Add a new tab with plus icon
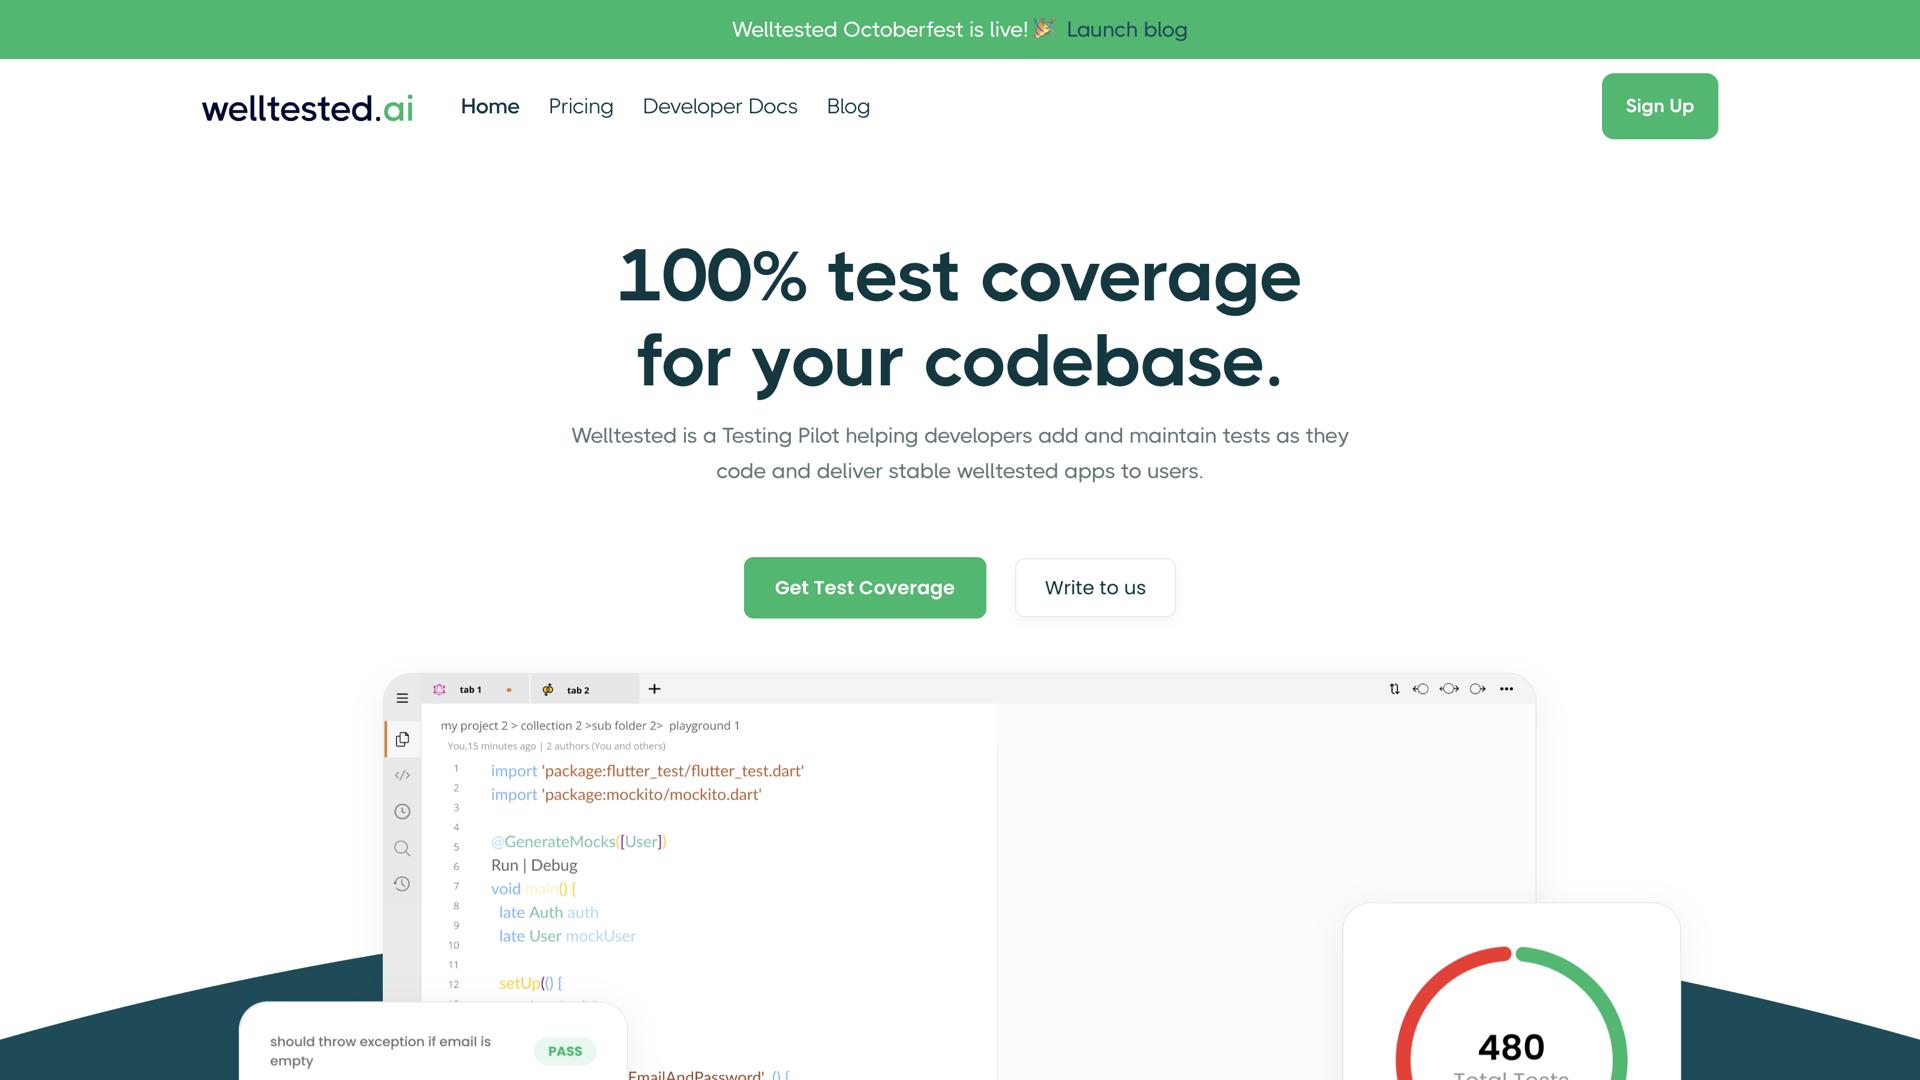This screenshot has width=1920, height=1080. click(654, 689)
